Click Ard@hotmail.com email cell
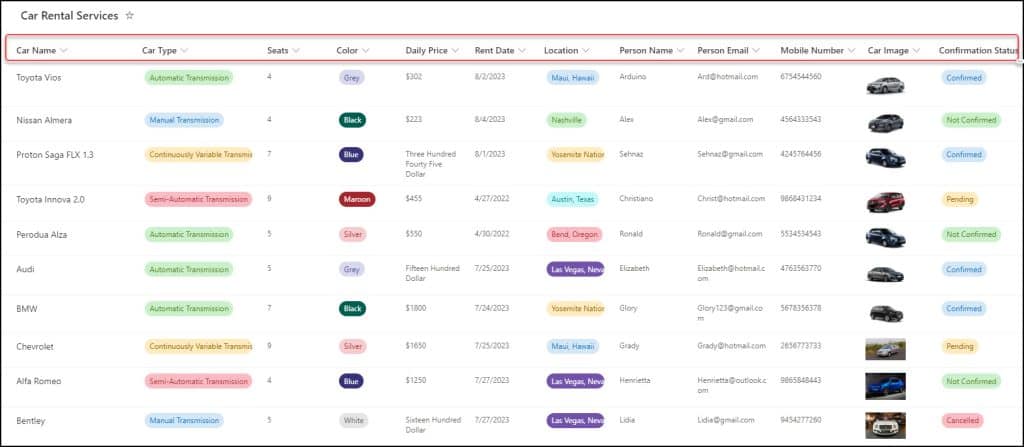 click(728, 76)
